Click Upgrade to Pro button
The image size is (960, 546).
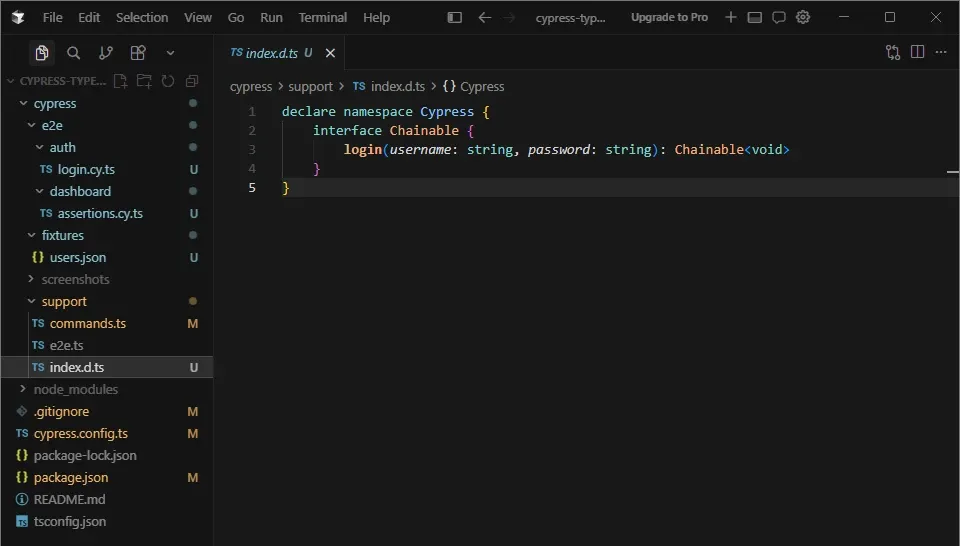(669, 17)
